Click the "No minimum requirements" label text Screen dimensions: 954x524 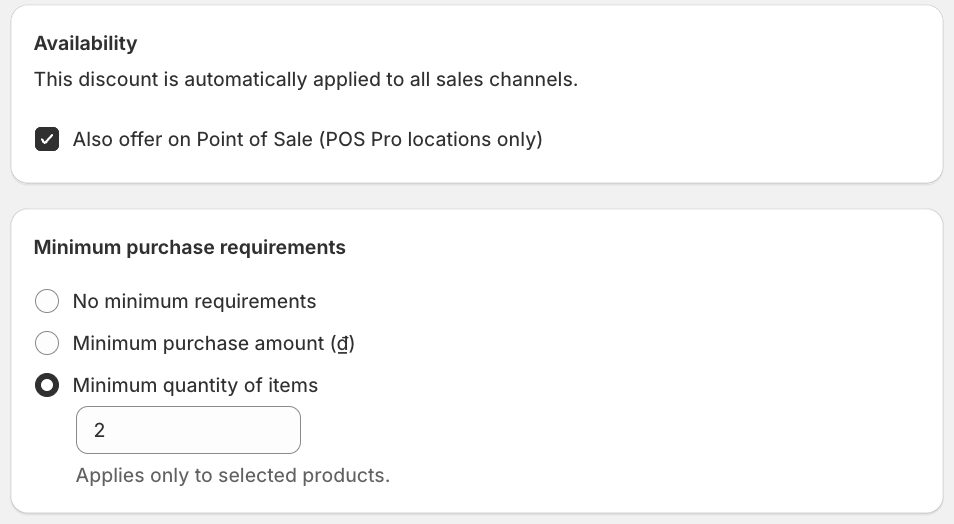pyautogui.click(x=194, y=301)
